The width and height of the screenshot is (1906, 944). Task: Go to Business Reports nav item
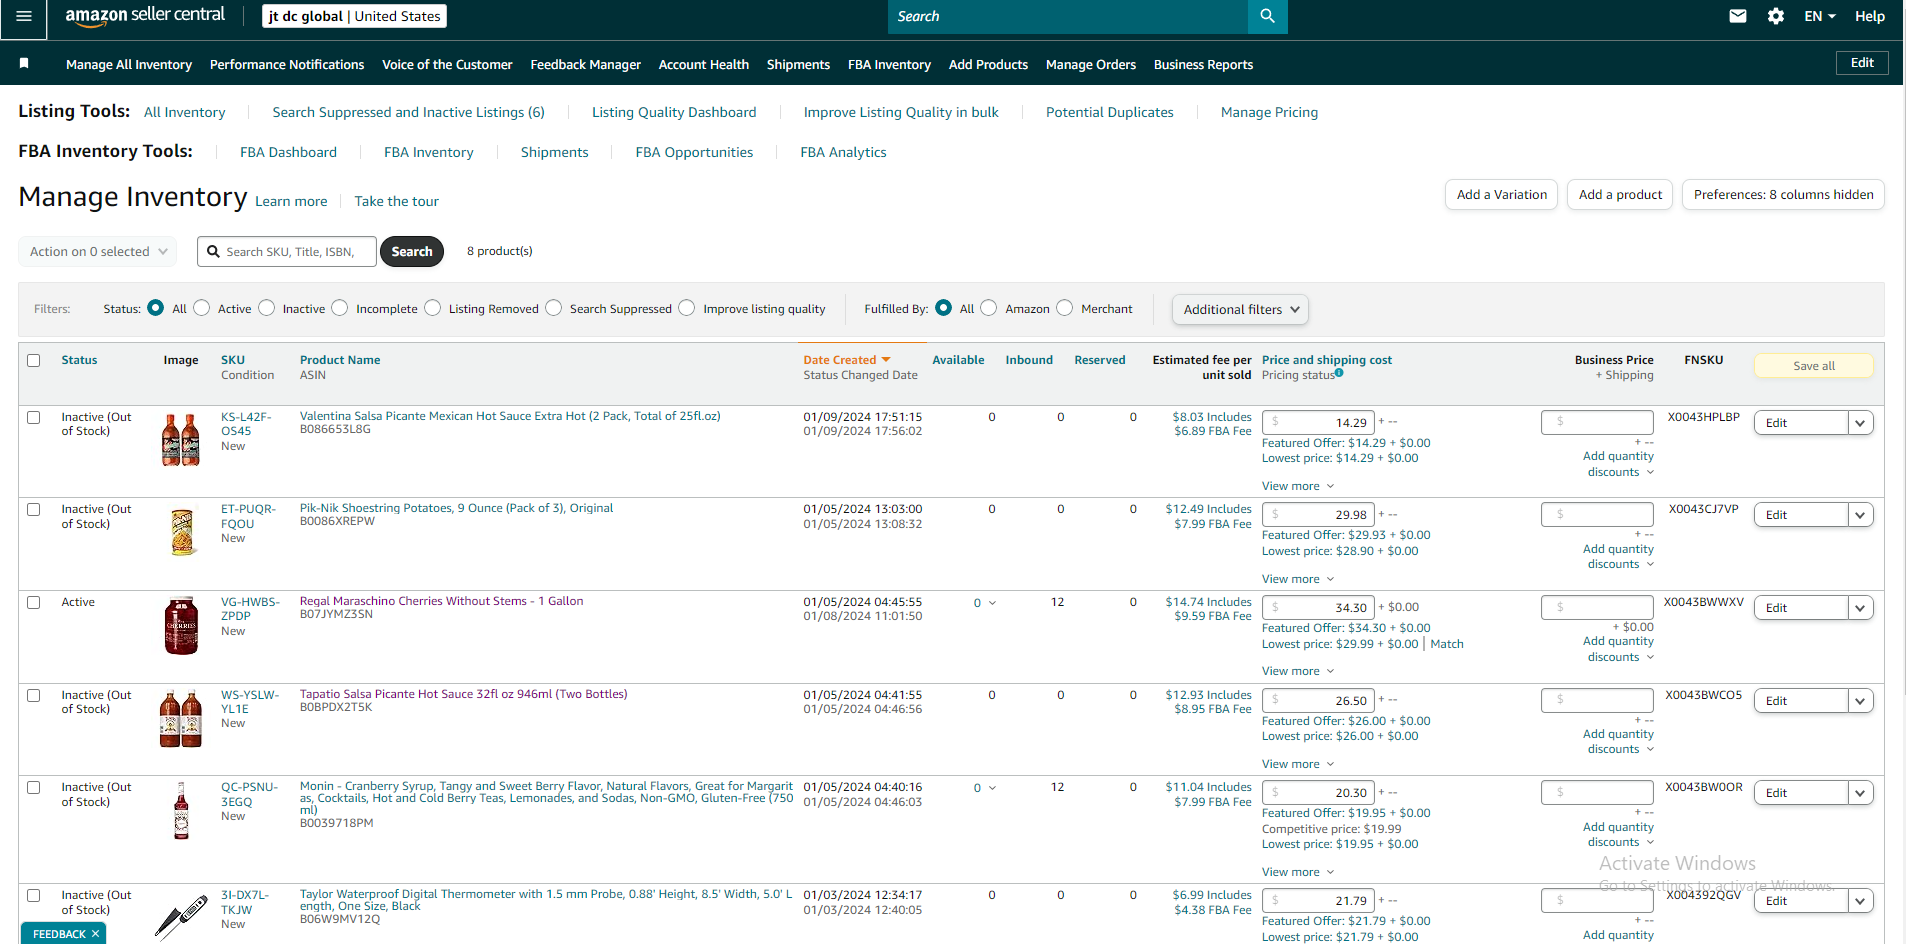(x=1203, y=64)
